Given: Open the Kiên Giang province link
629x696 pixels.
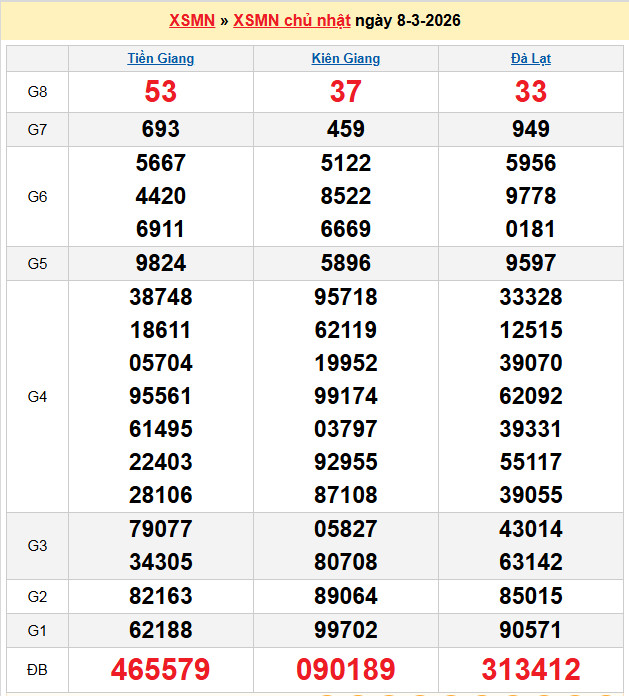Looking at the screenshot, I should [x=346, y=58].
